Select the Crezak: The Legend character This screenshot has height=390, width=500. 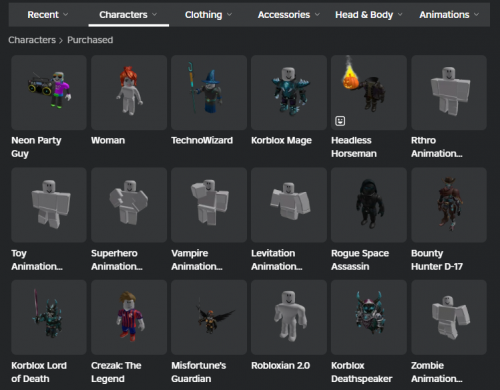(x=129, y=317)
